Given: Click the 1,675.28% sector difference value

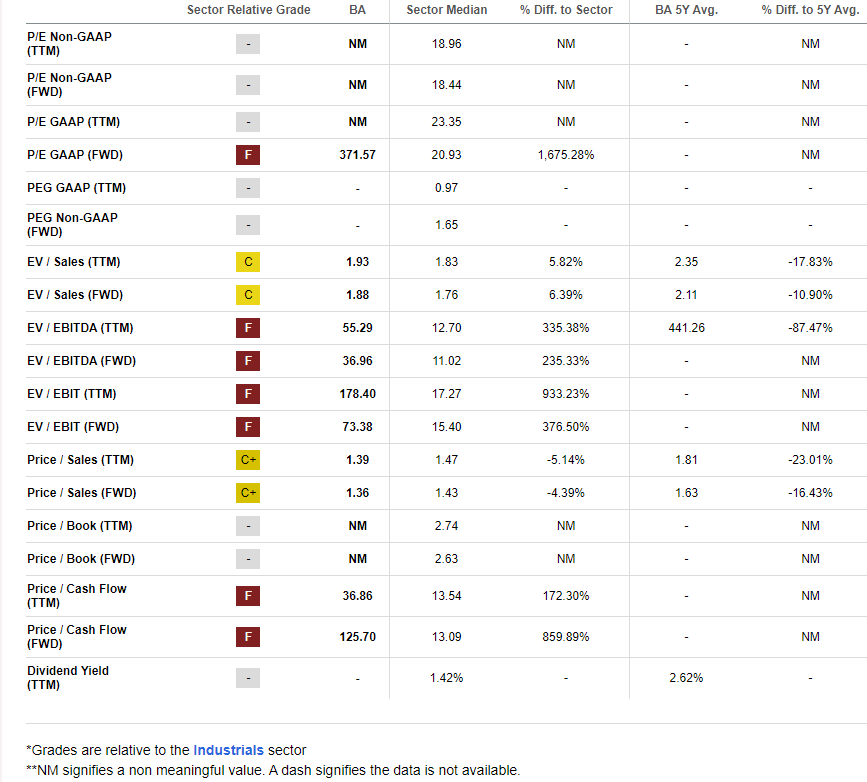Looking at the screenshot, I should [x=566, y=155].
